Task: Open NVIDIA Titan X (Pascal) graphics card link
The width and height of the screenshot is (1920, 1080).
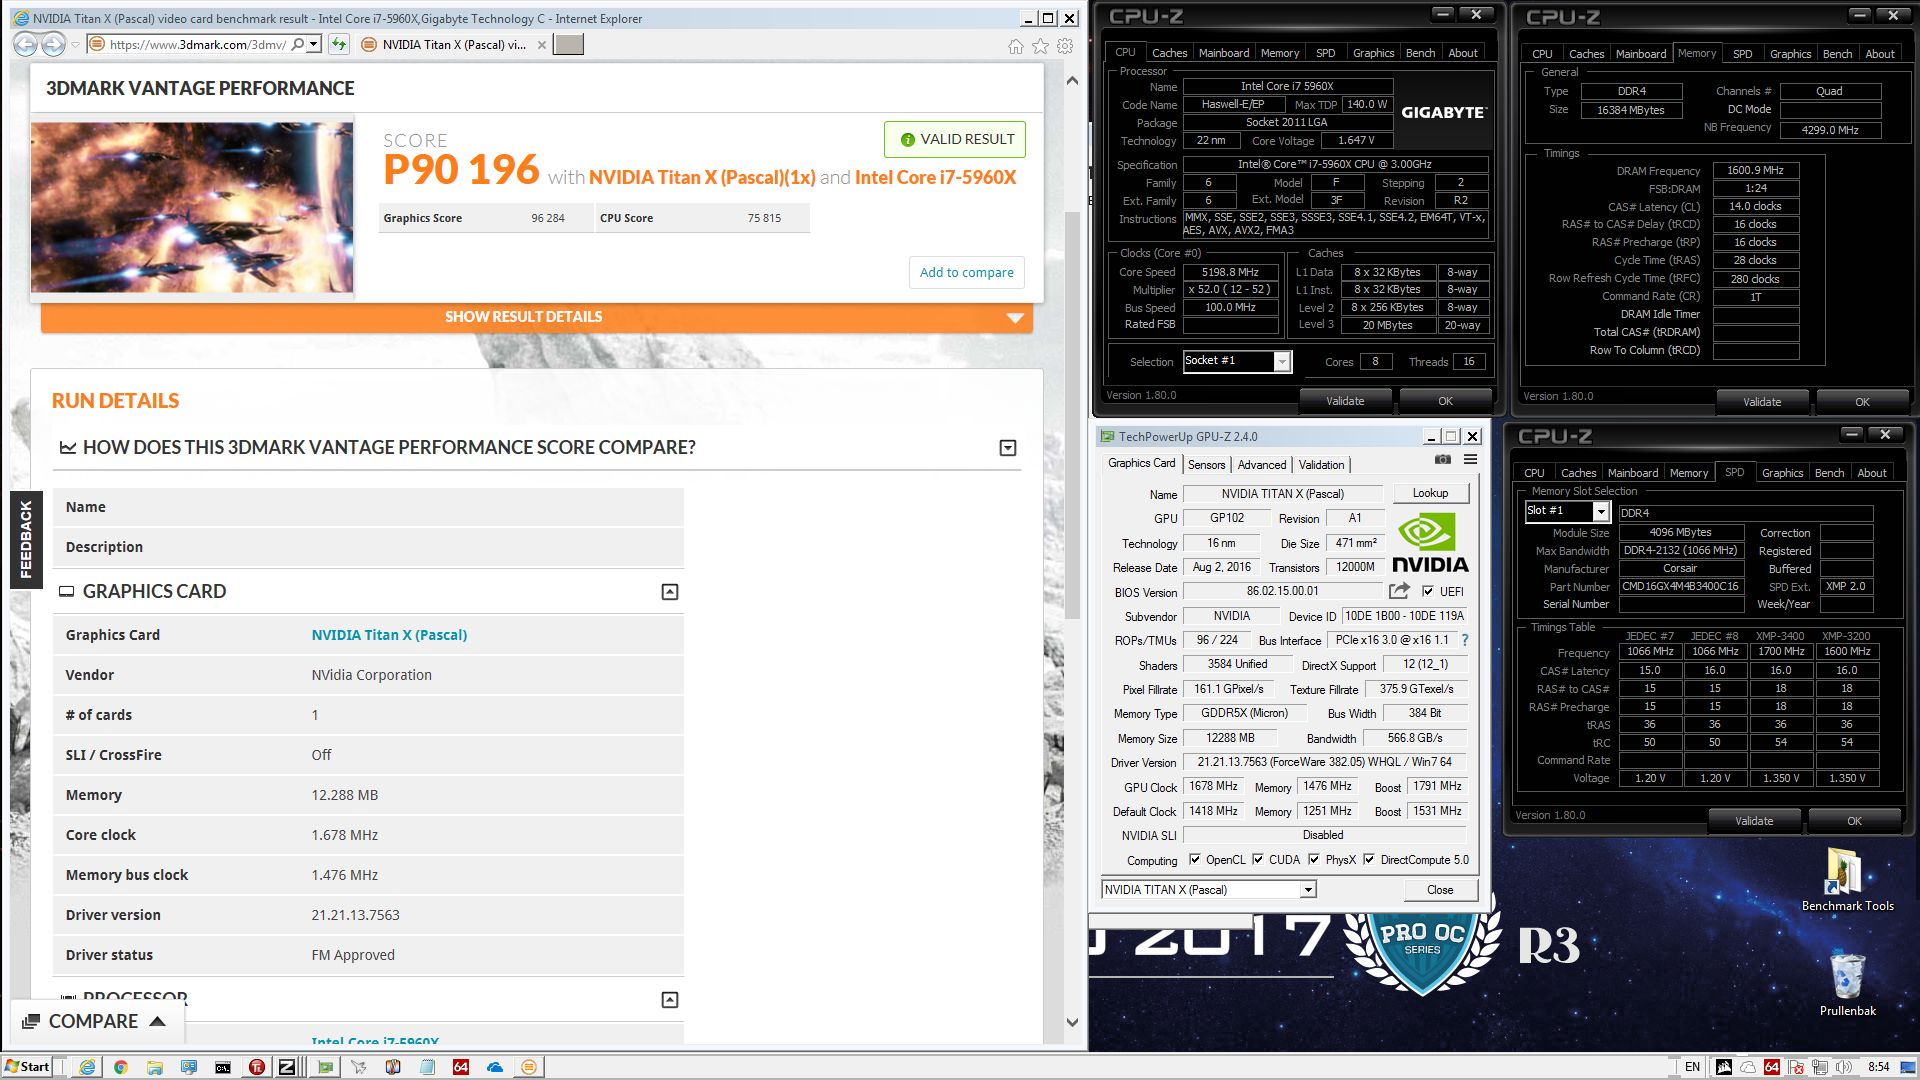Action: [389, 635]
